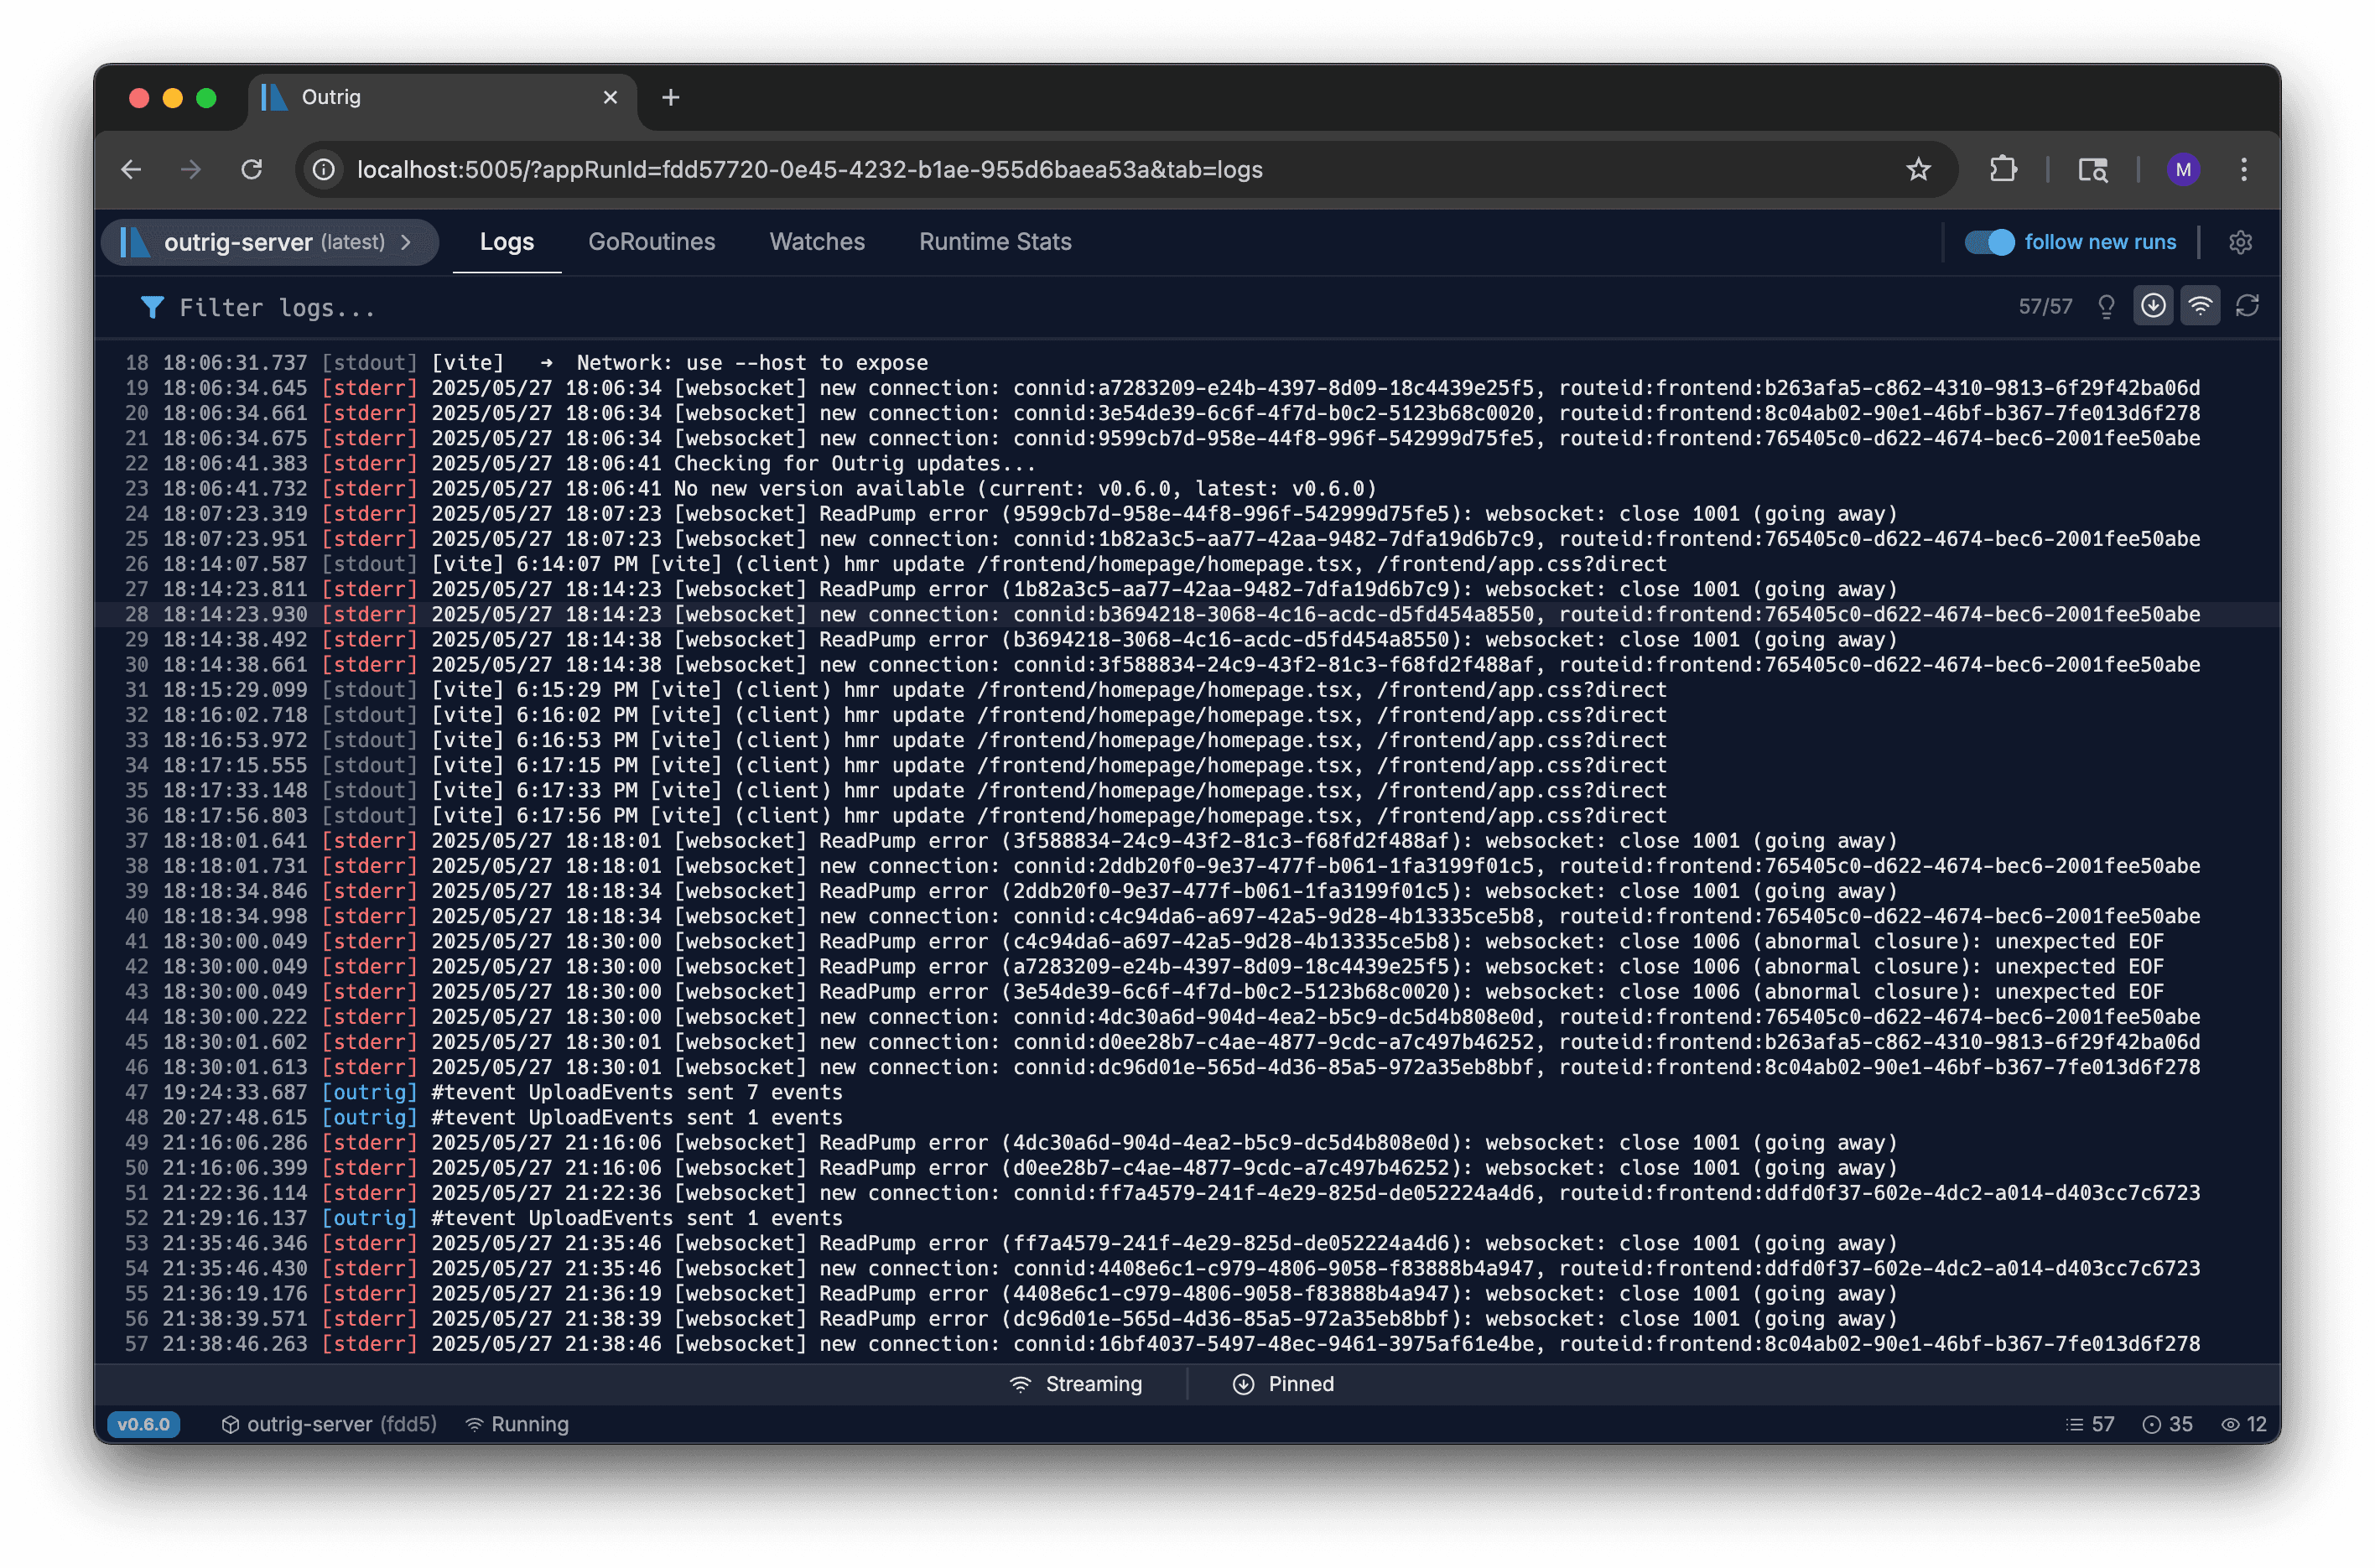This screenshot has width=2375, height=1568.
Task: Switch to the Runtime Stats tab
Action: click(994, 241)
